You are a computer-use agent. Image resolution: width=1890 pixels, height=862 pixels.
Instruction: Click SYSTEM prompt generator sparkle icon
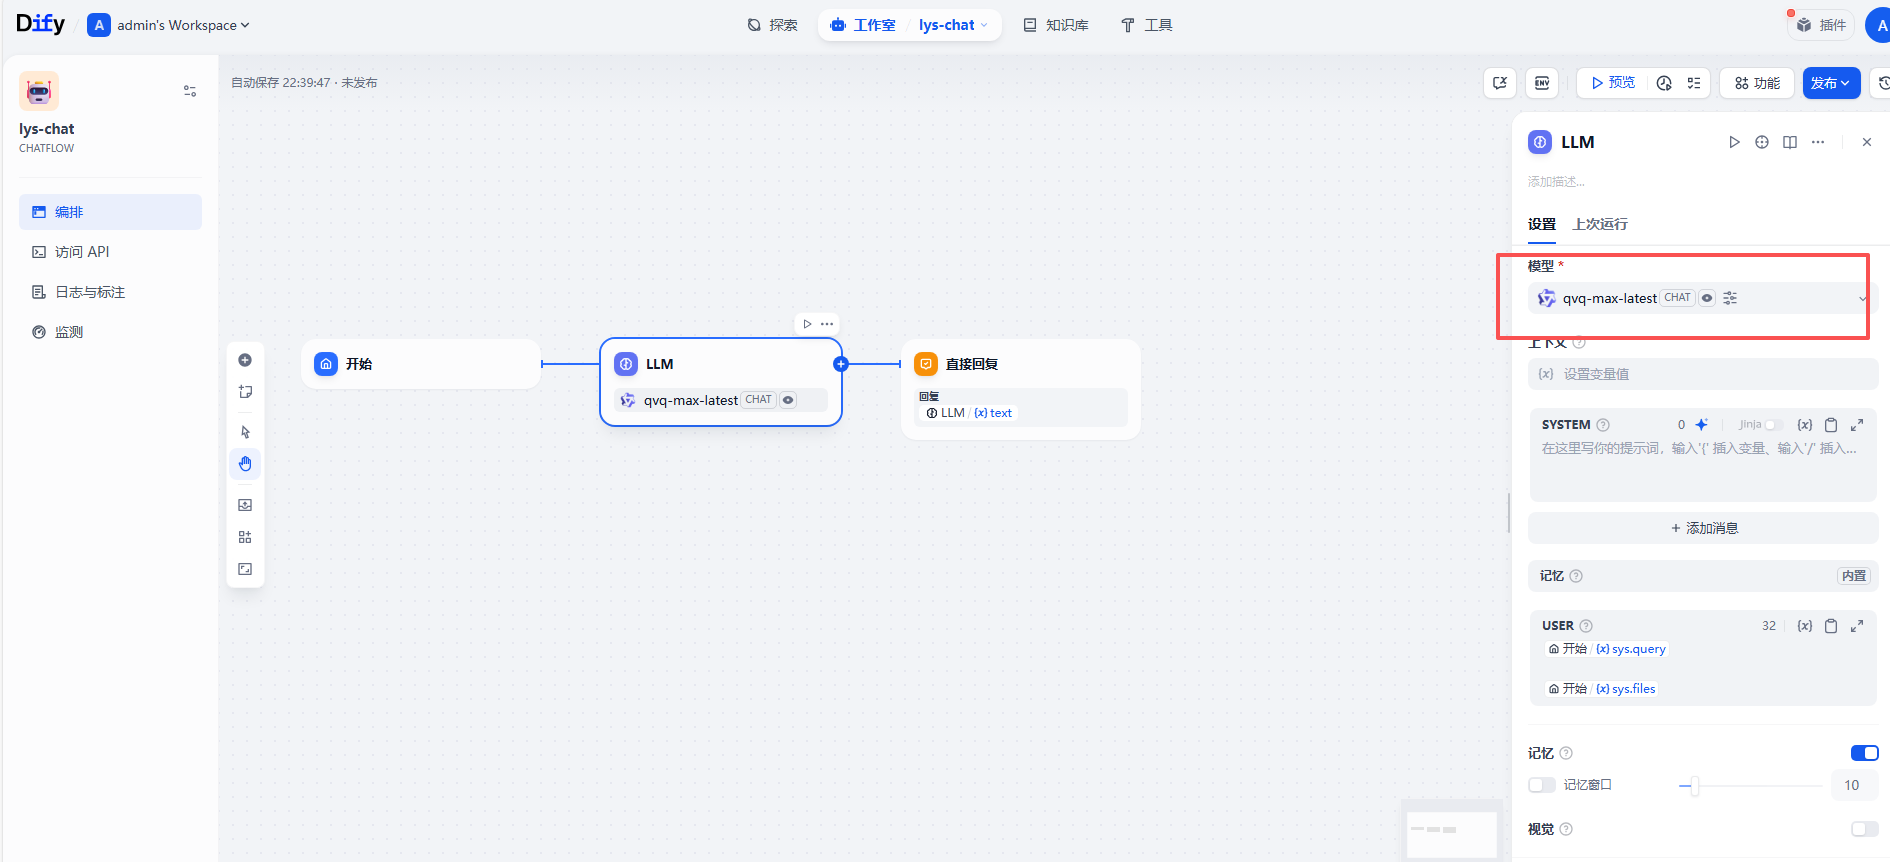pos(1701,425)
